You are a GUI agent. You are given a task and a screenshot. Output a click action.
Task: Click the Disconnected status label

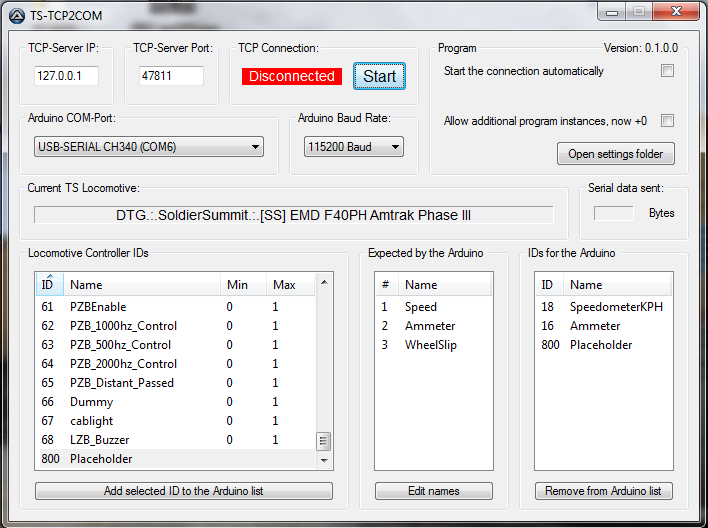[292, 76]
